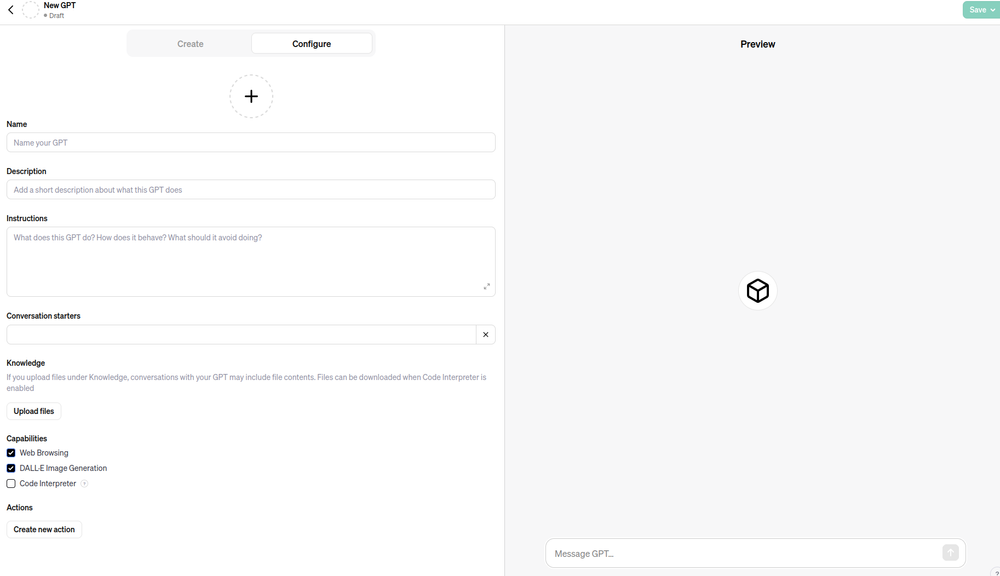Image resolution: width=1000 pixels, height=576 pixels.
Task: Click the draft GPT avatar circle in the header
Action: (x=31, y=10)
